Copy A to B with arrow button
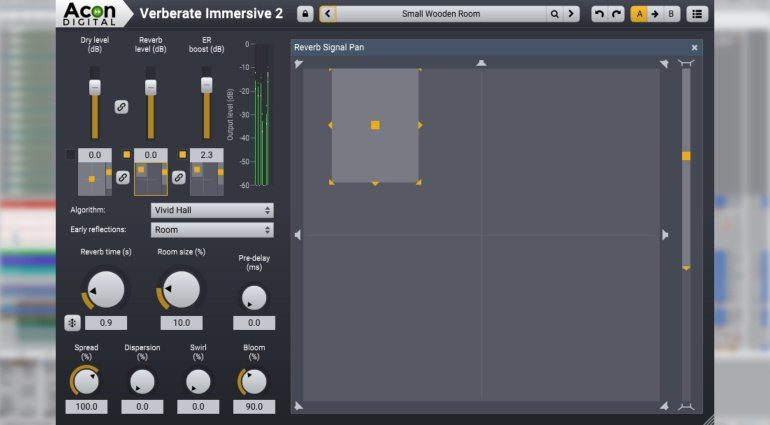The width and height of the screenshot is (770, 425). (x=655, y=14)
